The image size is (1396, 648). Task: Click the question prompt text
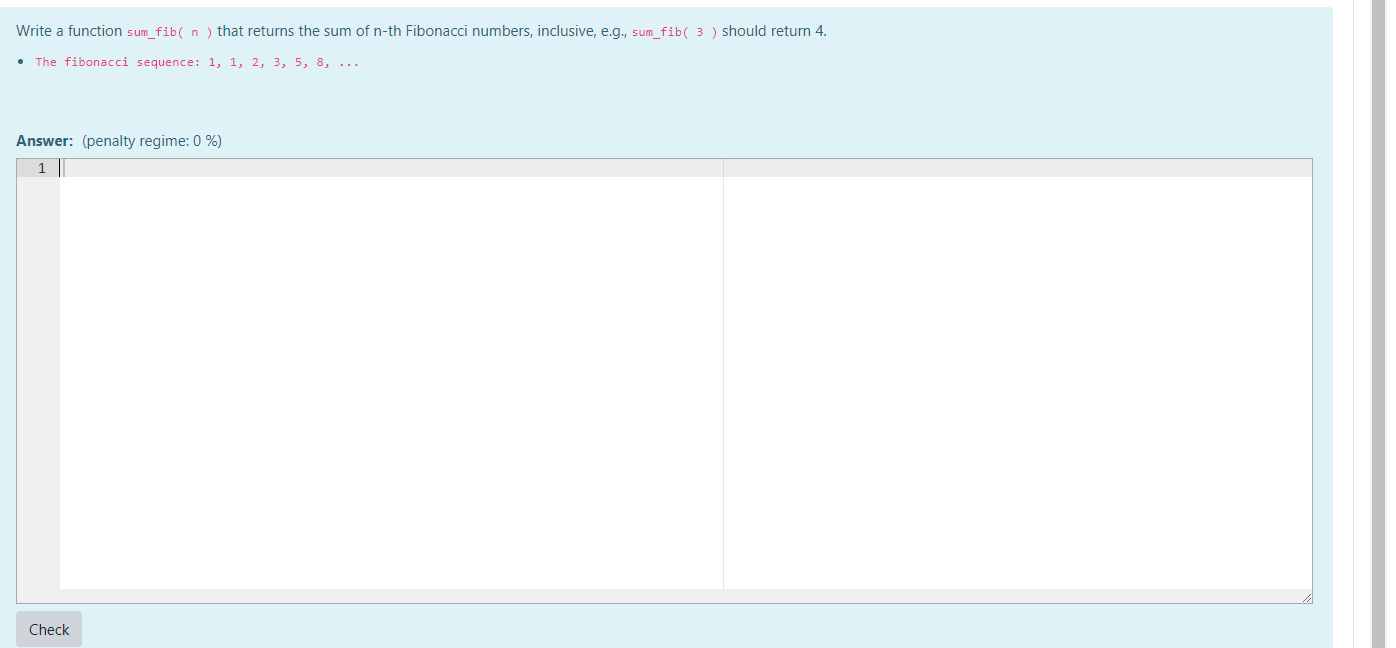tap(300, 30)
